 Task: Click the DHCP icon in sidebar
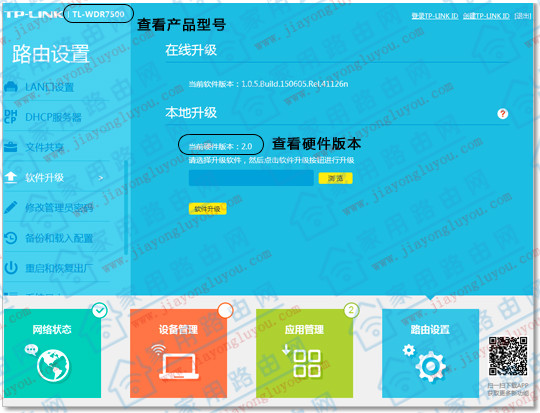pyautogui.click(x=11, y=117)
